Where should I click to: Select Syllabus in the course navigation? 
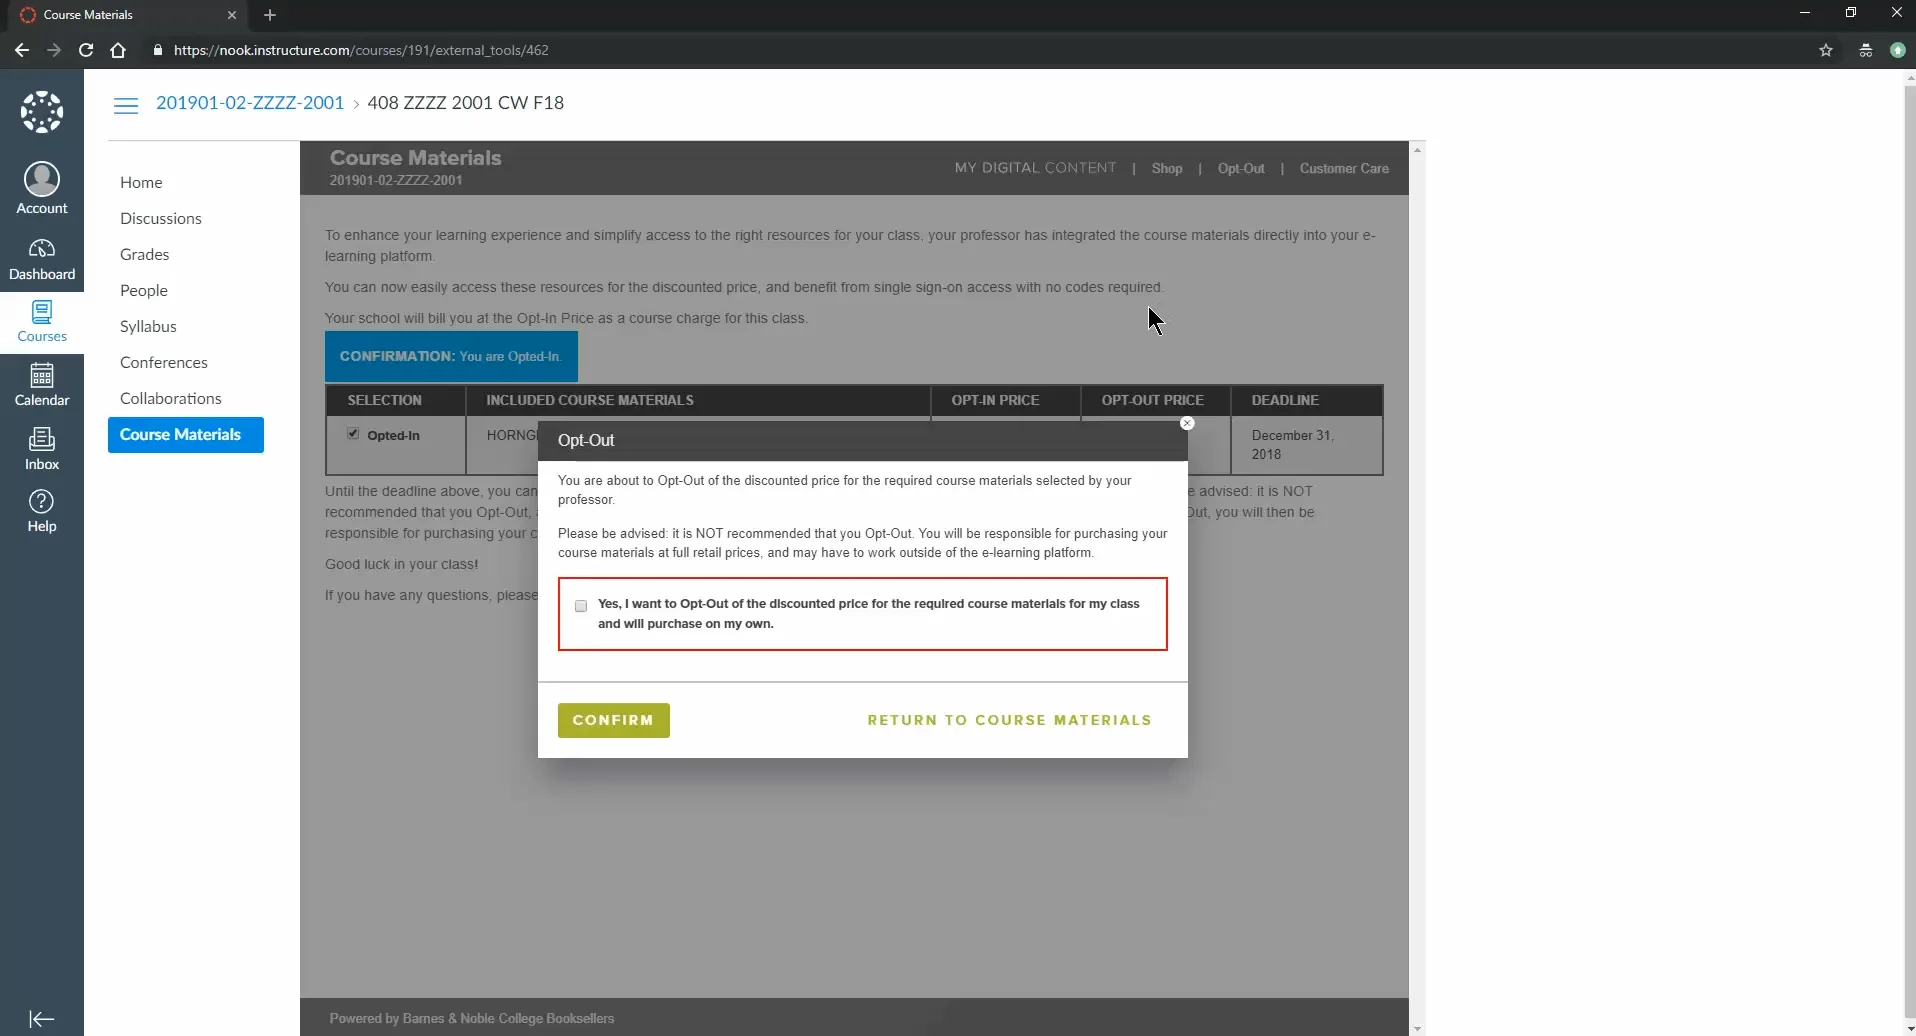click(x=147, y=326)
